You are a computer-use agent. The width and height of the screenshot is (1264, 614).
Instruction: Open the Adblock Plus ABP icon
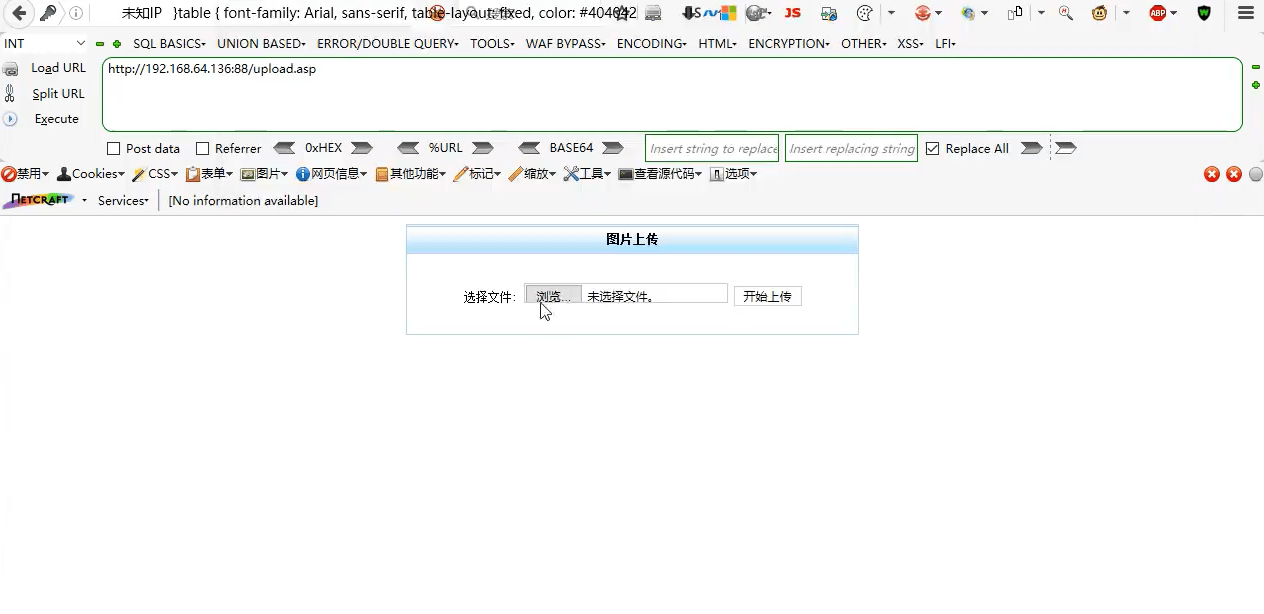[x=1157, y=13]
